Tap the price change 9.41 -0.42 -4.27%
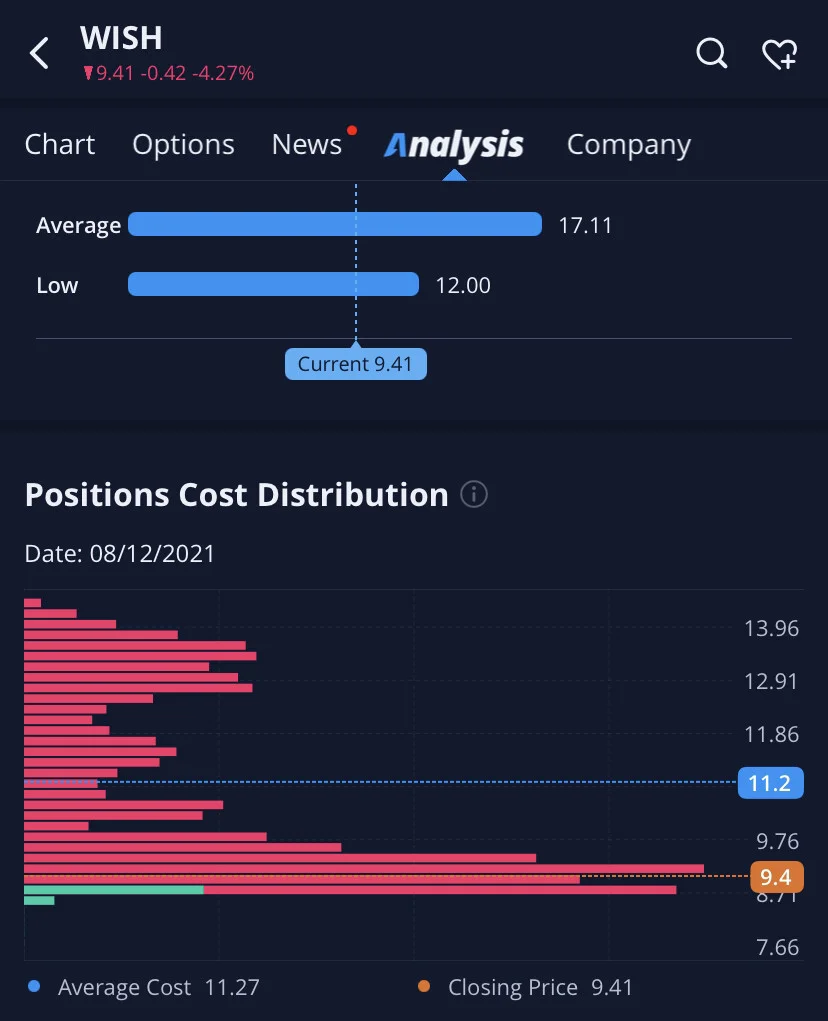Viewport: 828px width, 1021px height. point(169,73)
